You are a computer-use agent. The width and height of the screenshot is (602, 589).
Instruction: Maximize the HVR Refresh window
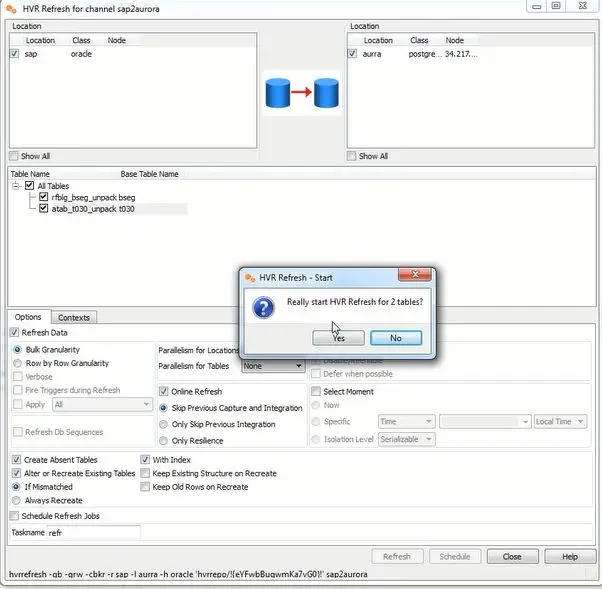click(556, 6)
